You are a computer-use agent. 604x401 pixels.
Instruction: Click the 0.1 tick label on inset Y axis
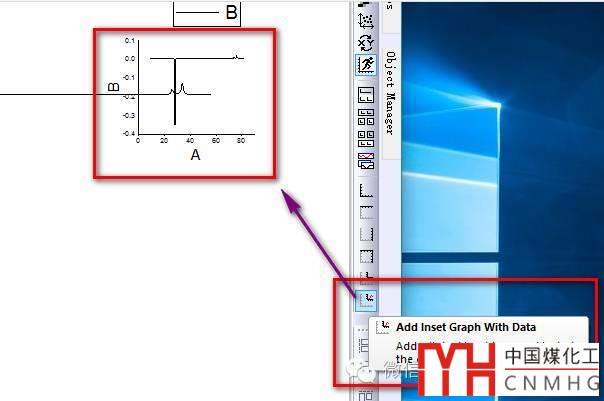[x=129, y=40]
